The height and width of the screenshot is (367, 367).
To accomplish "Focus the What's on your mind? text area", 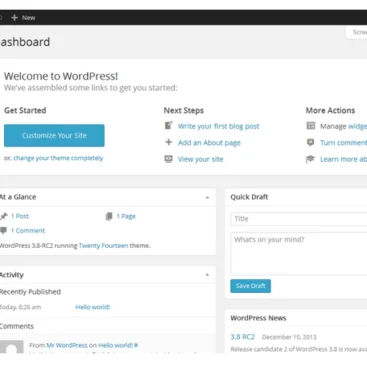I will [x=299, y=254].
